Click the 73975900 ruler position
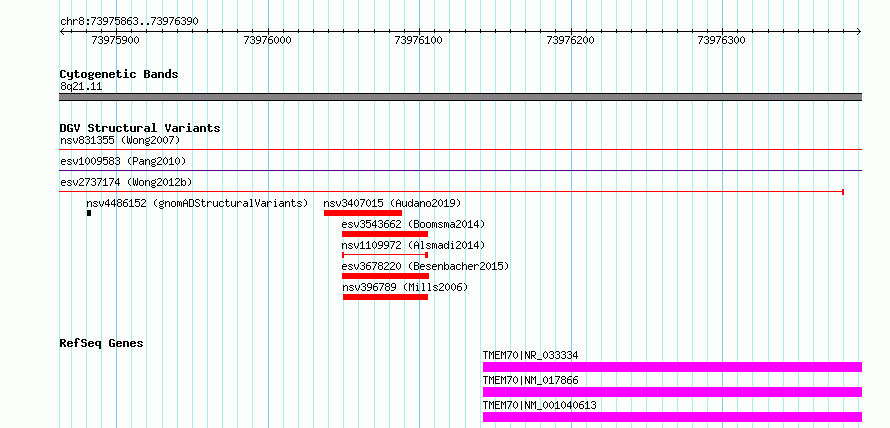The image size is (890, 428). coord(115,41)
